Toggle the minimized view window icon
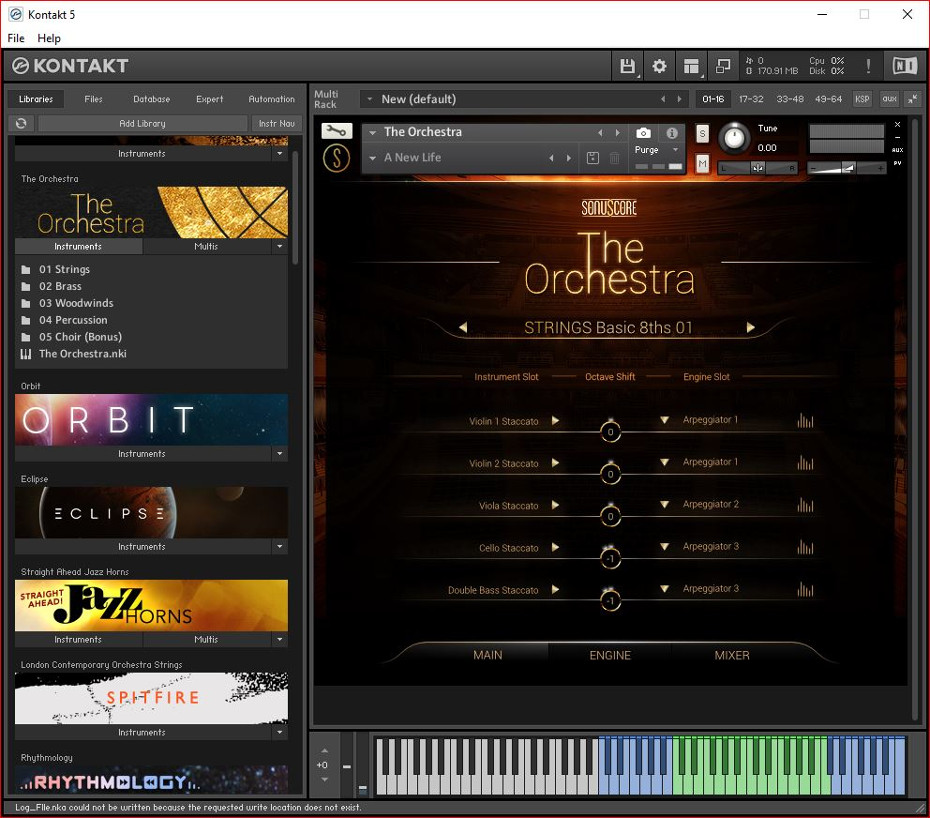The width and height of the screenshot is (930, 818). tap(723, 66)
